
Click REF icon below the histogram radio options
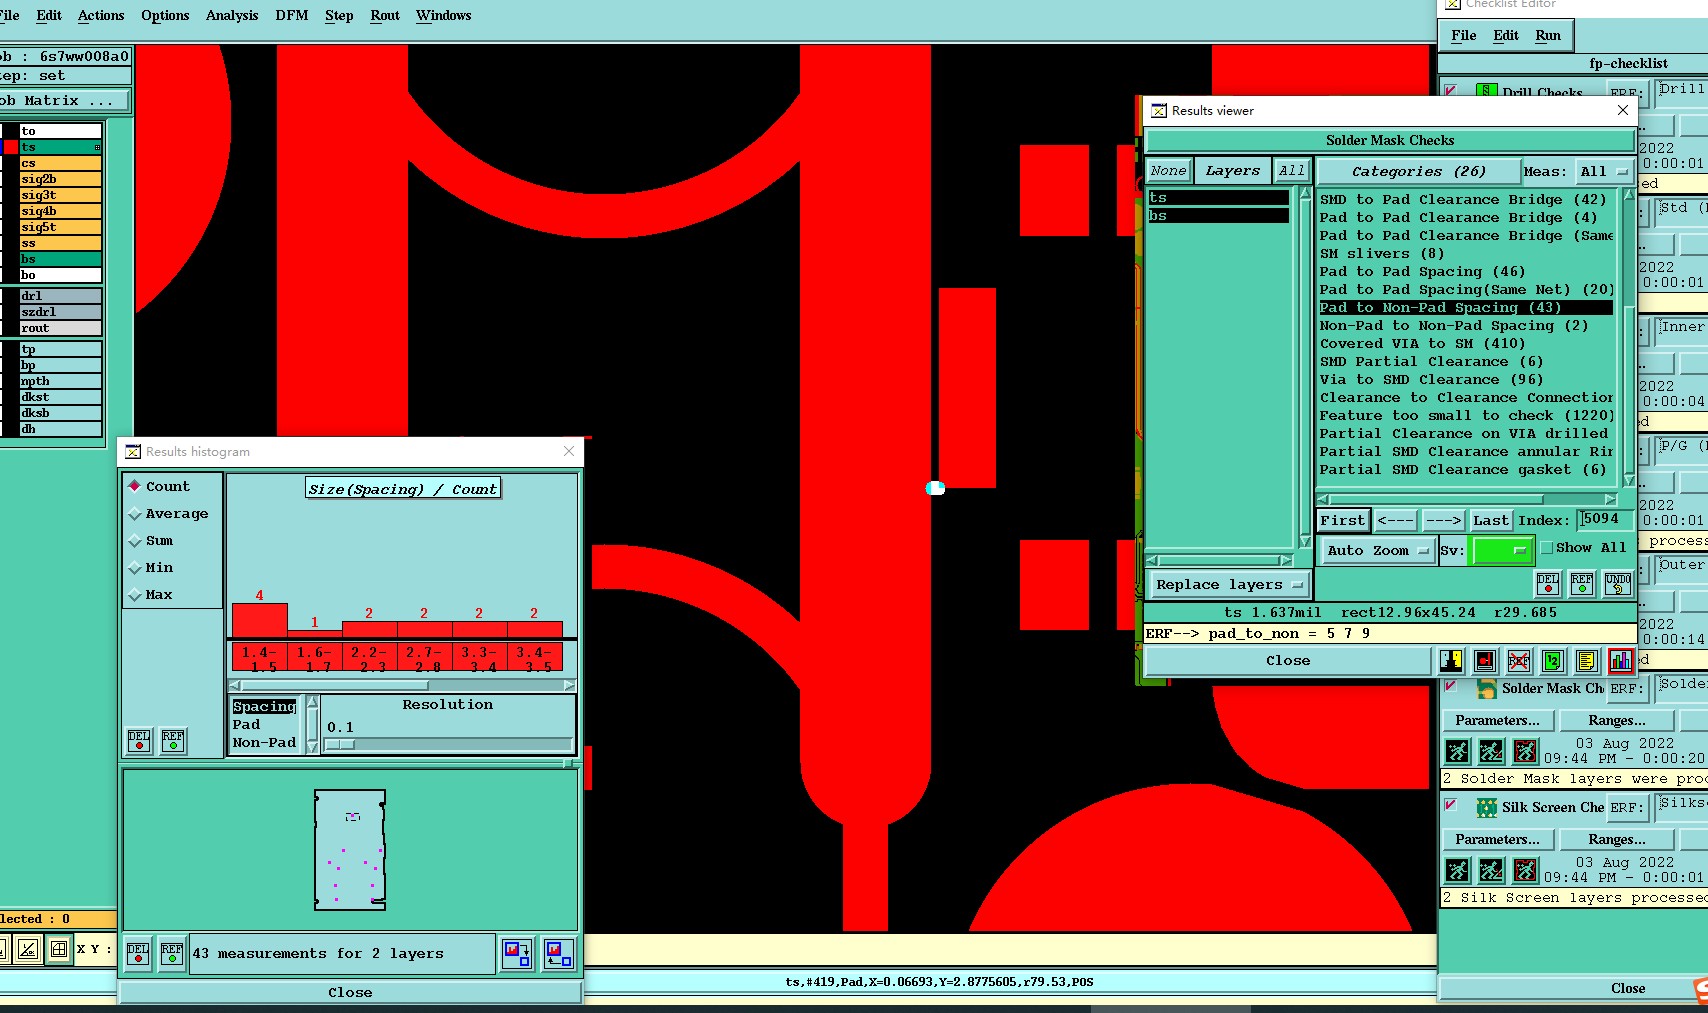pyautogui.click(x=173, y=741)
